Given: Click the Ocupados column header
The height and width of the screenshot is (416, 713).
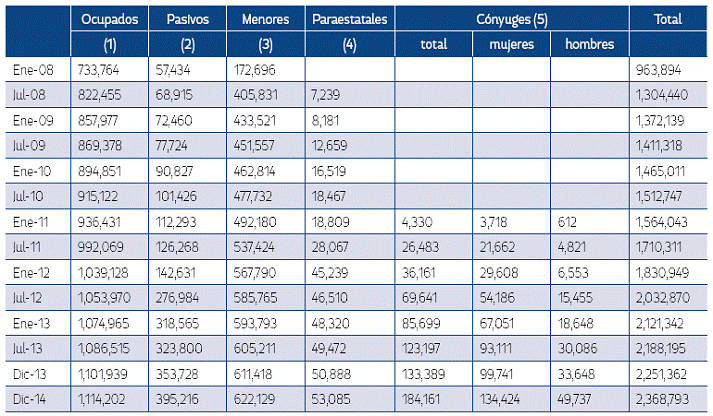Looking at the screenshot, I should [x=111, y=19].
